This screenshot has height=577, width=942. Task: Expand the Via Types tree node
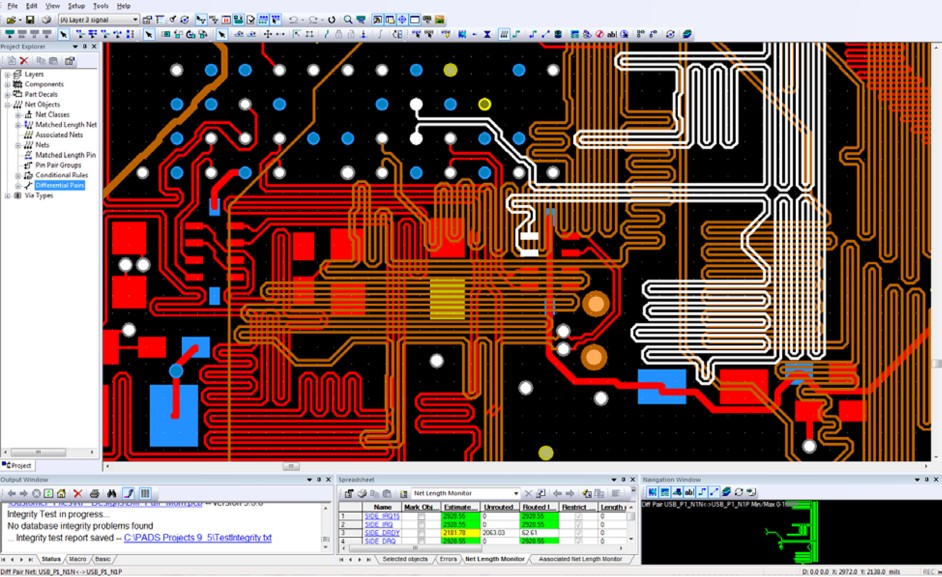coord(8,196)
